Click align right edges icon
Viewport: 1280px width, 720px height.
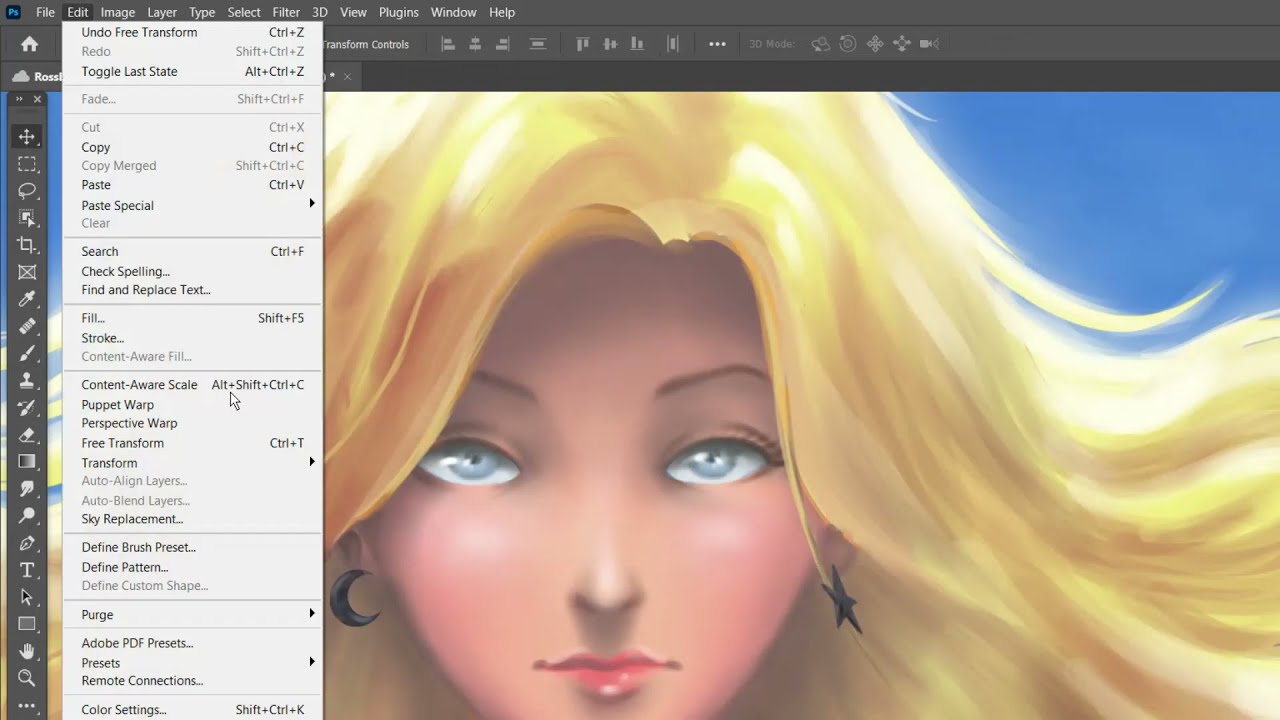tap(502, 44)
